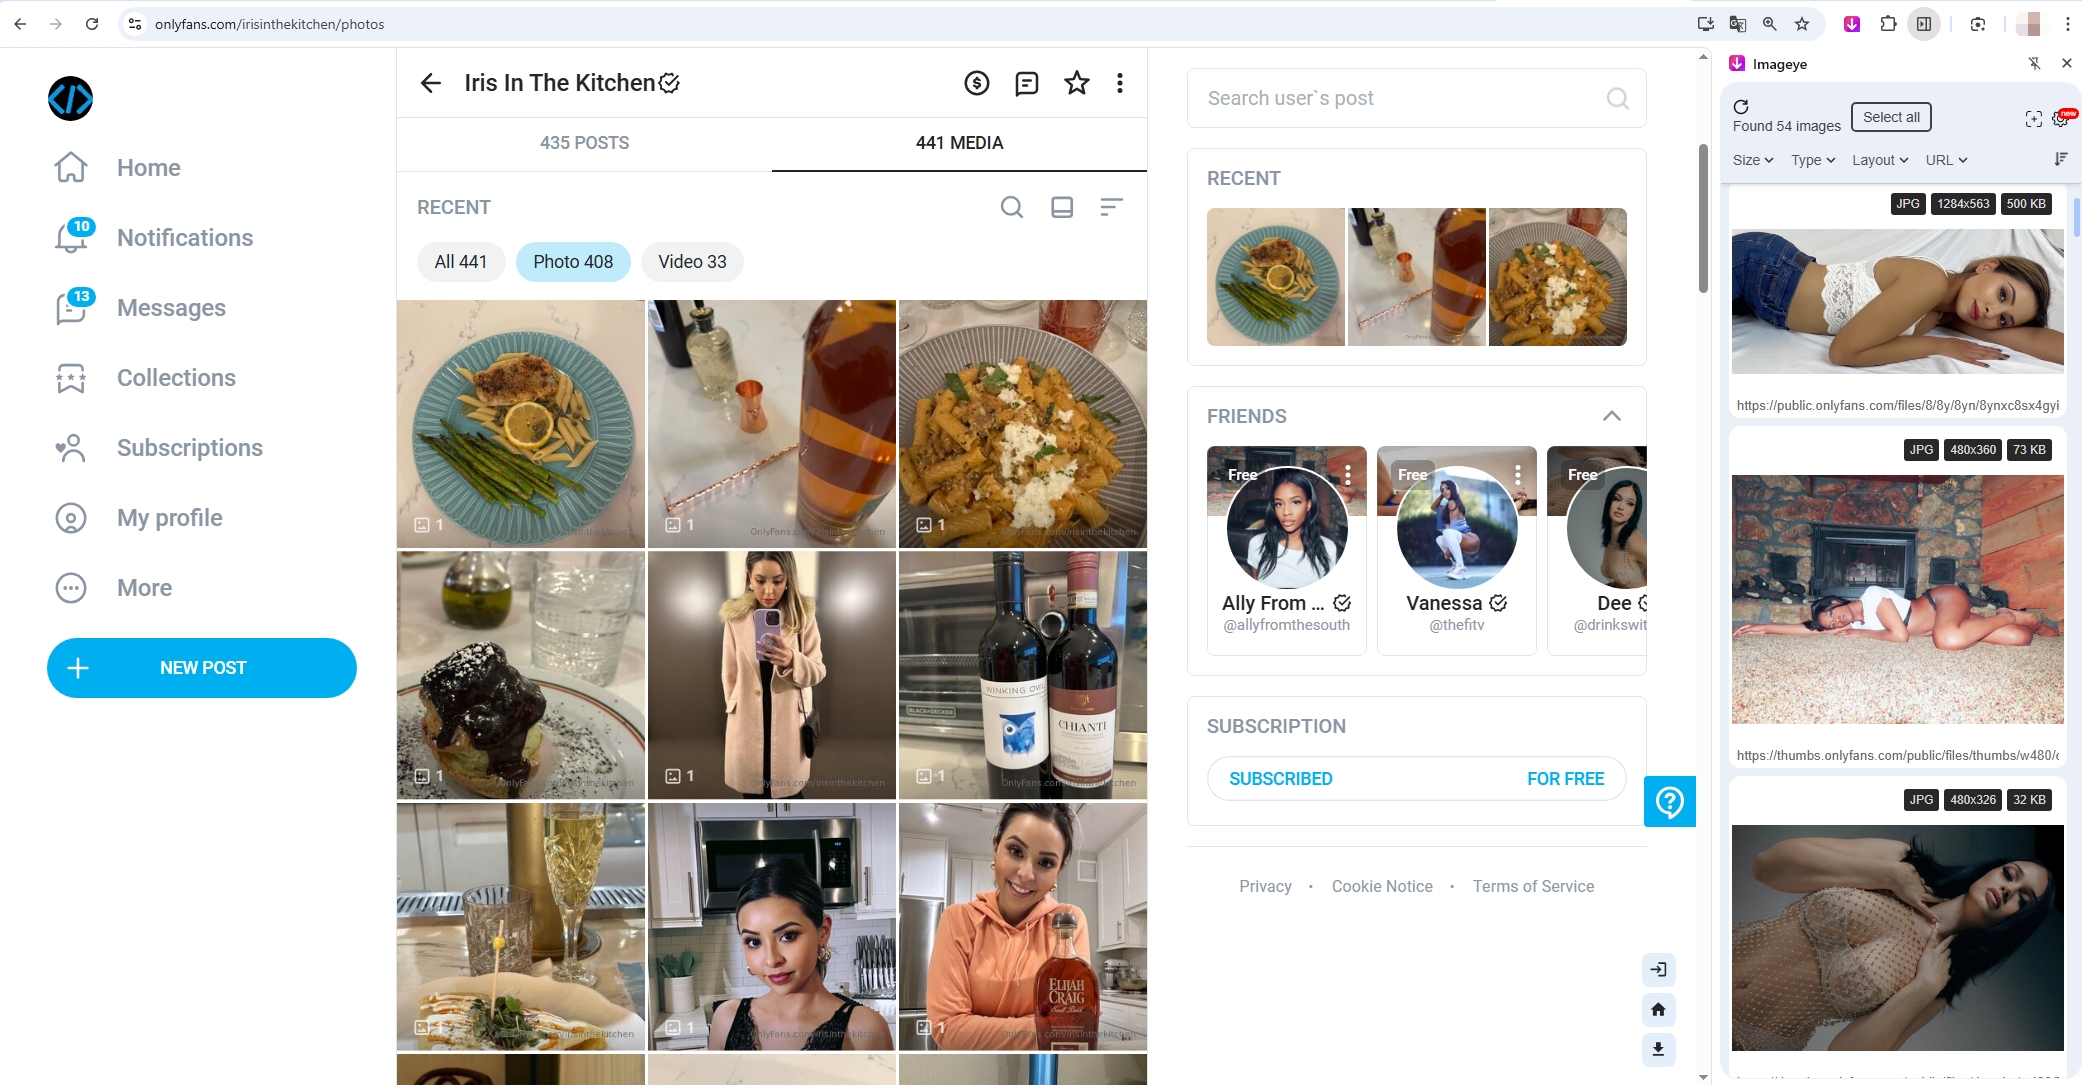Open Notifications bell in sidebar
The width and height of the screenshot is (2082, 1085).
71,238
